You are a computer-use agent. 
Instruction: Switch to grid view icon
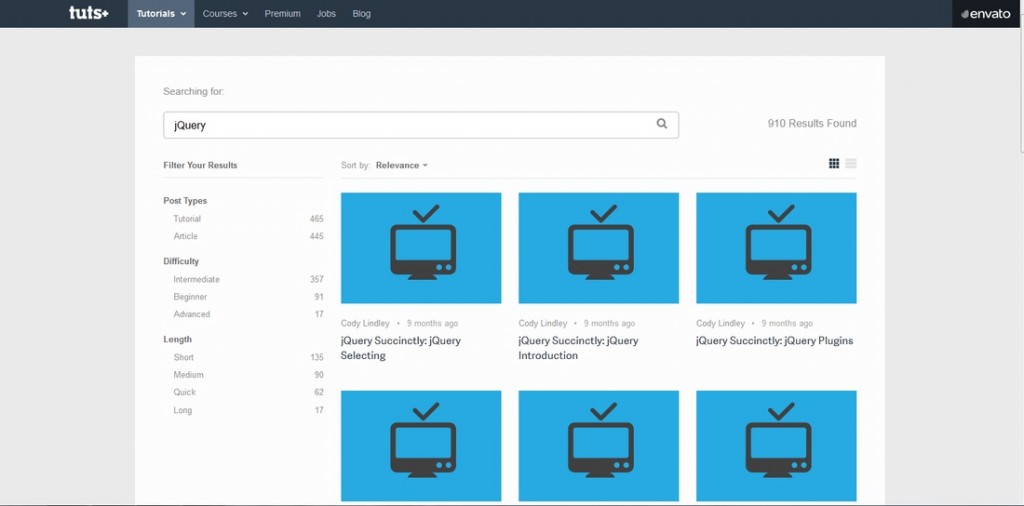834,163
